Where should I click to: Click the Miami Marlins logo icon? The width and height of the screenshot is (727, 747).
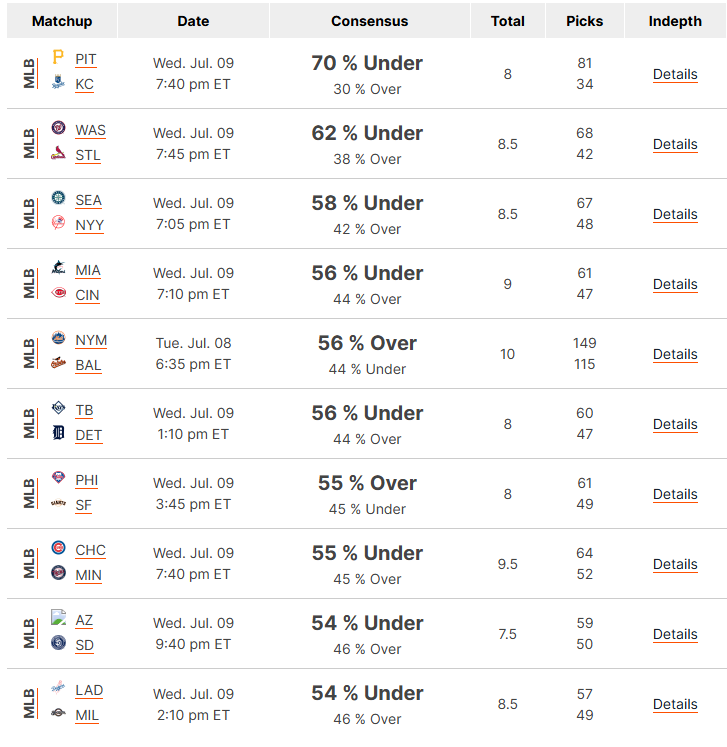pyautogui.click(x=58, y=268)
